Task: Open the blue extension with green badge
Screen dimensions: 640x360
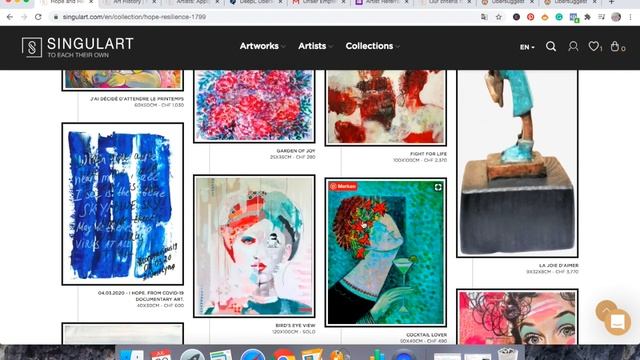Action: (574, 18)
